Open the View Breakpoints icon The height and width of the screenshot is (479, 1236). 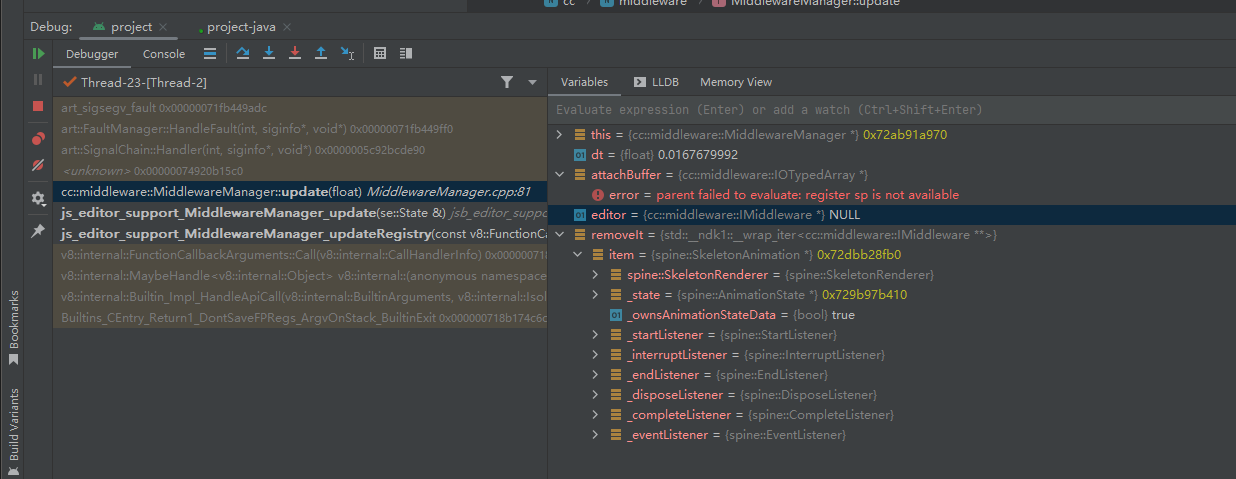pos(38,139)
